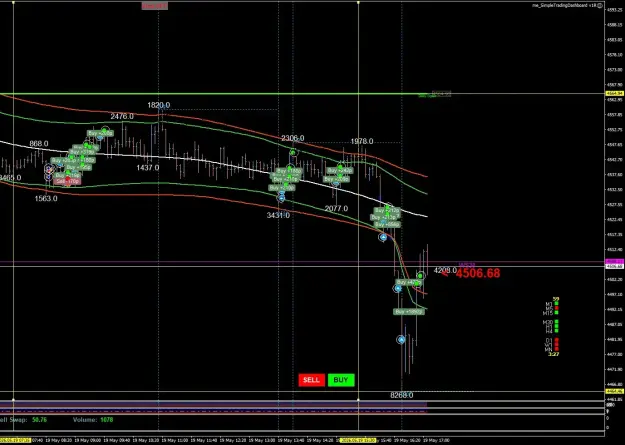Click the M30 timeframe indicator square
The width and height of the screenshot is (625, 445).
556,322
